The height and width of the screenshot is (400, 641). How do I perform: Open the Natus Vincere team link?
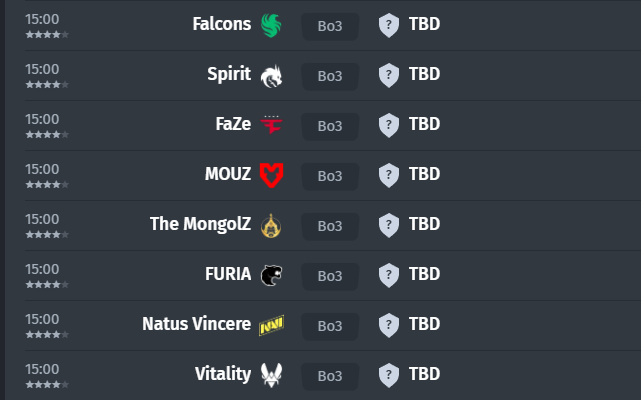click(x=197, y=324)
